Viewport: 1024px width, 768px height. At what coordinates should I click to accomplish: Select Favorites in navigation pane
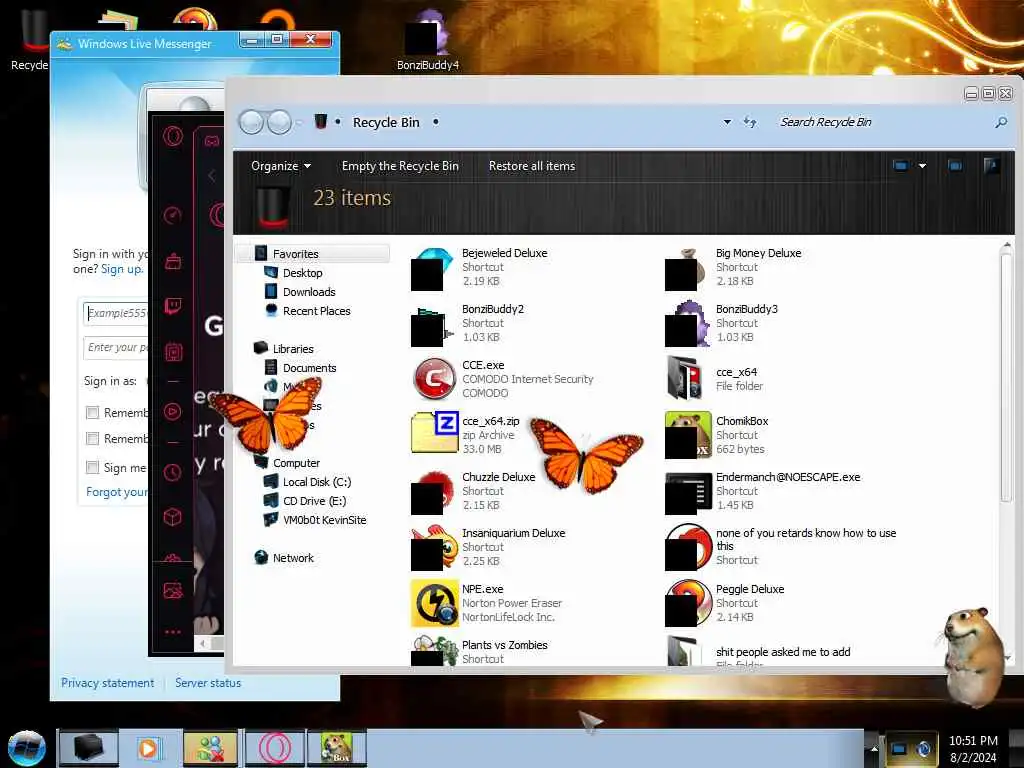[295, 253]
